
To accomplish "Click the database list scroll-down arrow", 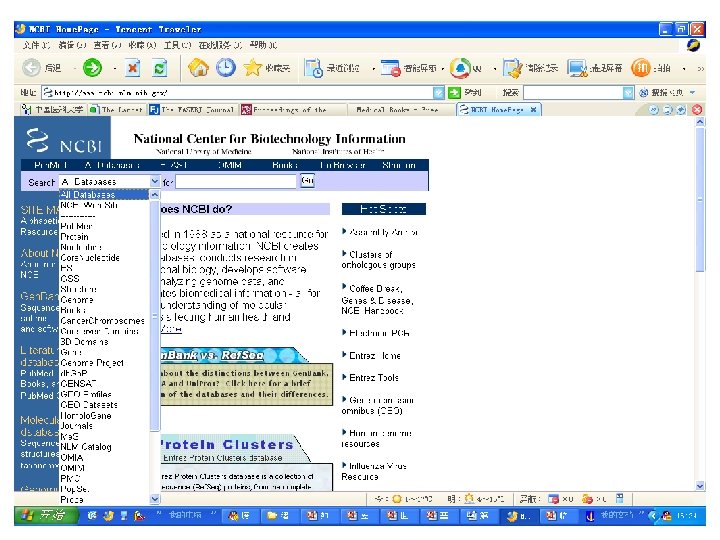I will (x=155, y=499).
